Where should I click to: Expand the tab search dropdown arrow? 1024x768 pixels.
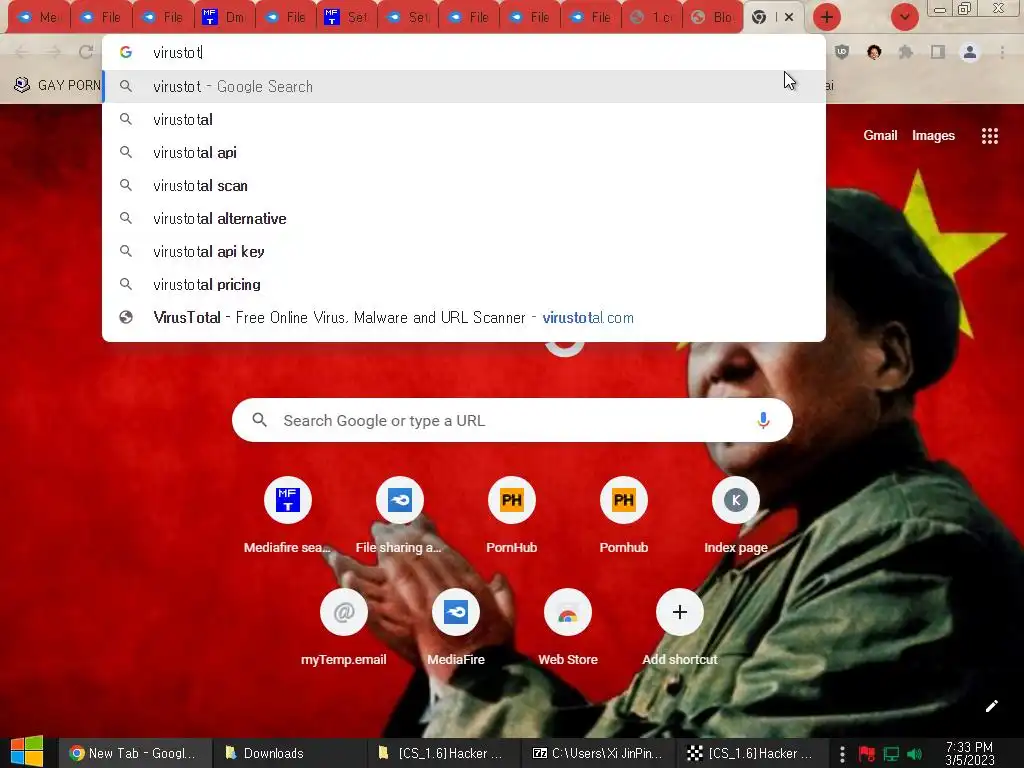pyautogui.click(x=904, y=17)
